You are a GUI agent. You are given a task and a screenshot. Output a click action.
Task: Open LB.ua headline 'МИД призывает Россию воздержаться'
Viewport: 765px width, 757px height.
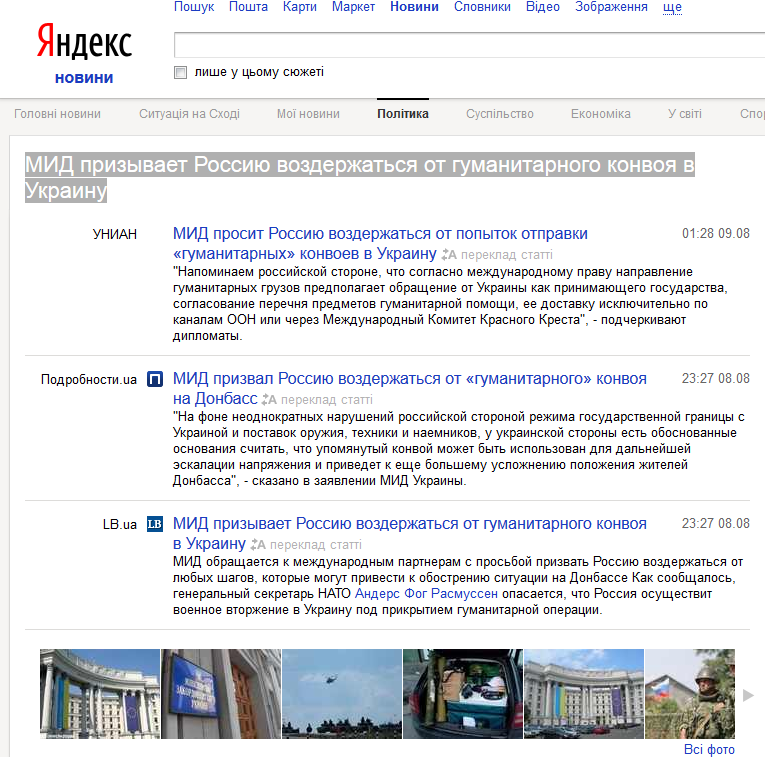tap(410, 533)
